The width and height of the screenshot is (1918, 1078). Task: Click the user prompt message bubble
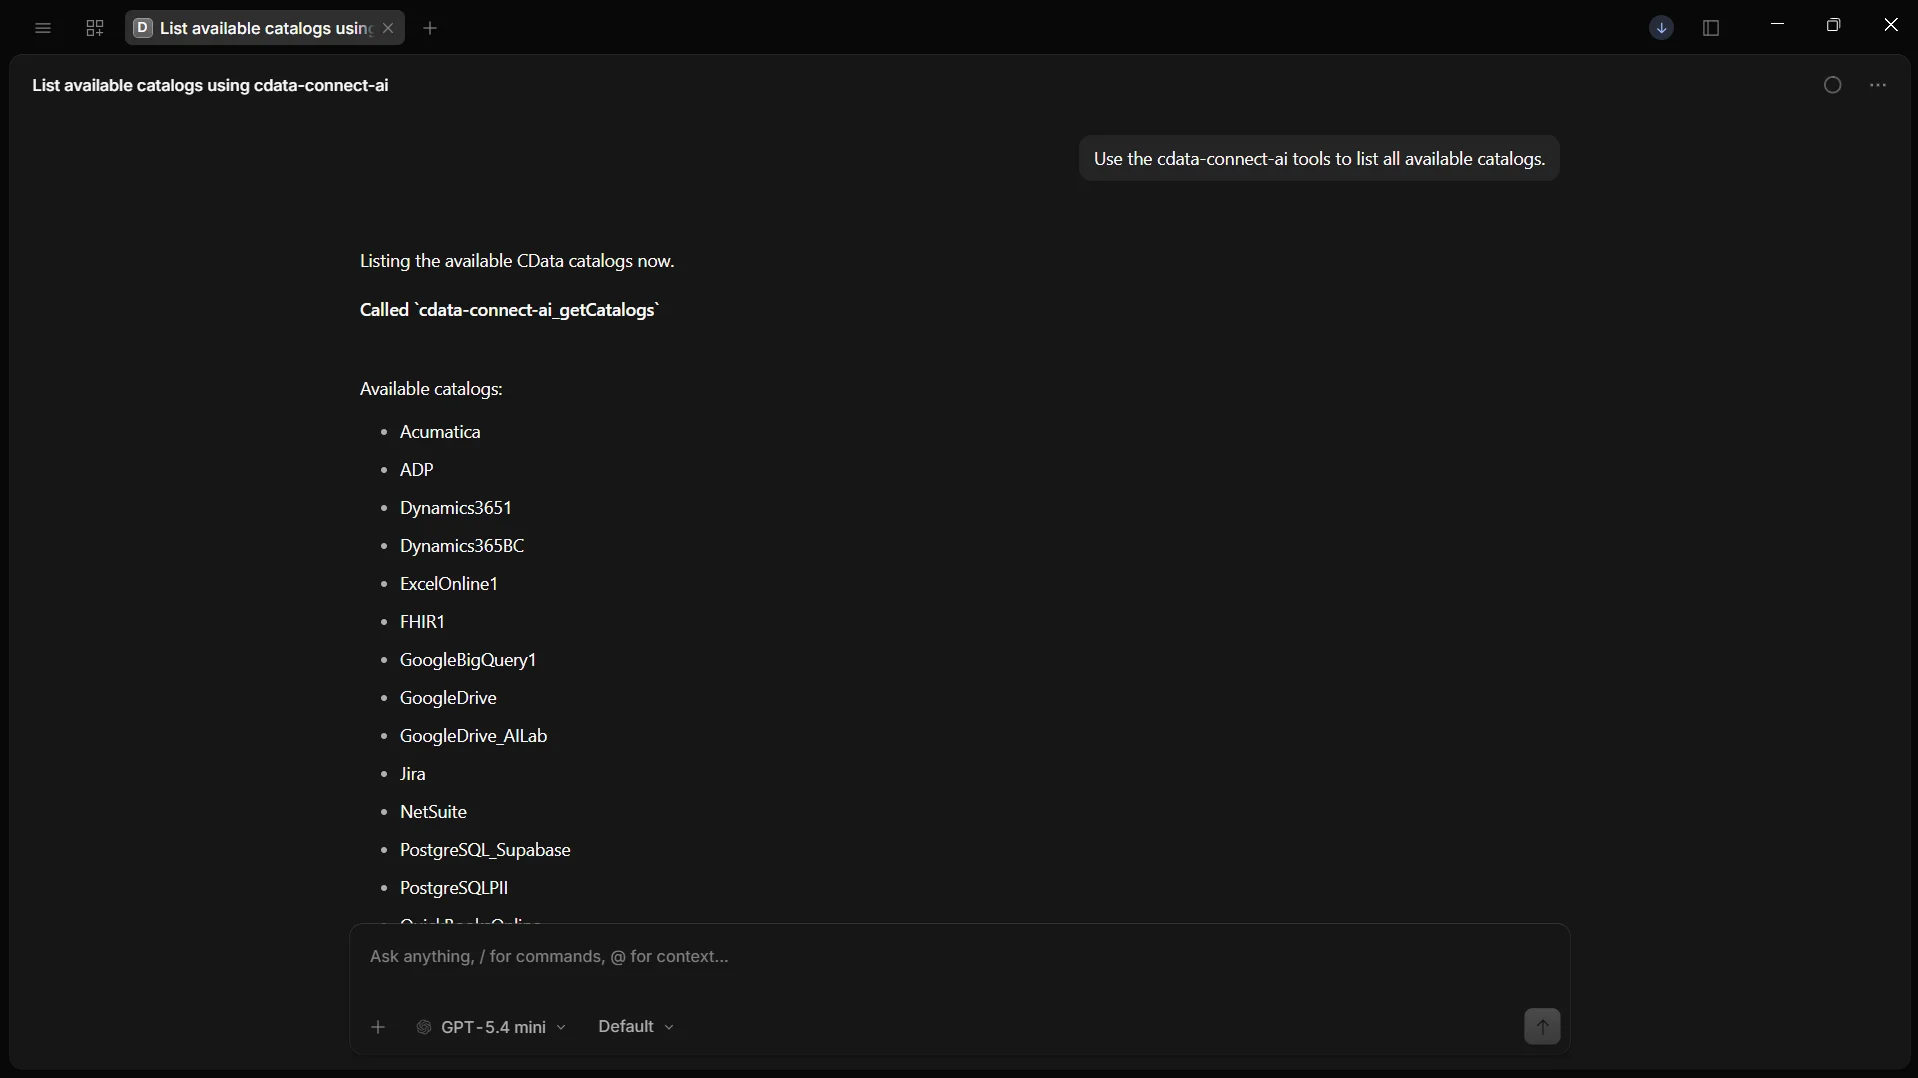[1319, 159]
